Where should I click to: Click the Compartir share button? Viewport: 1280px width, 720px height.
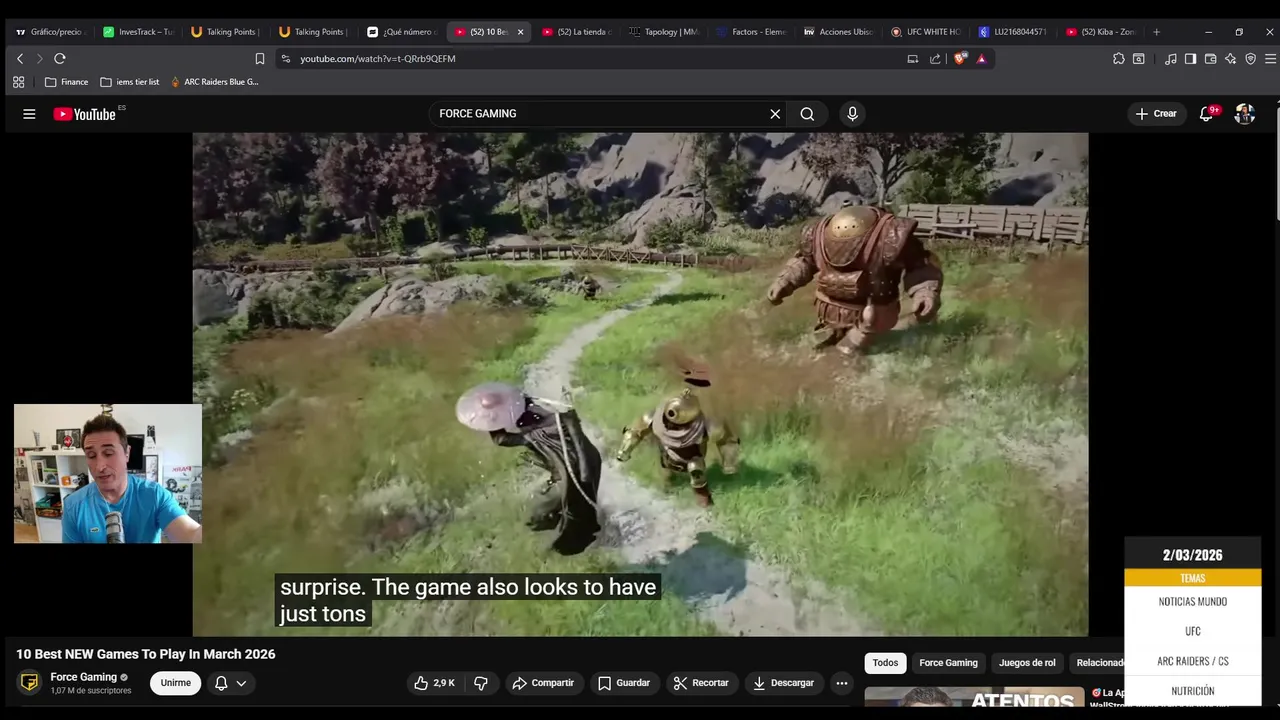click(x=543, y=683)
